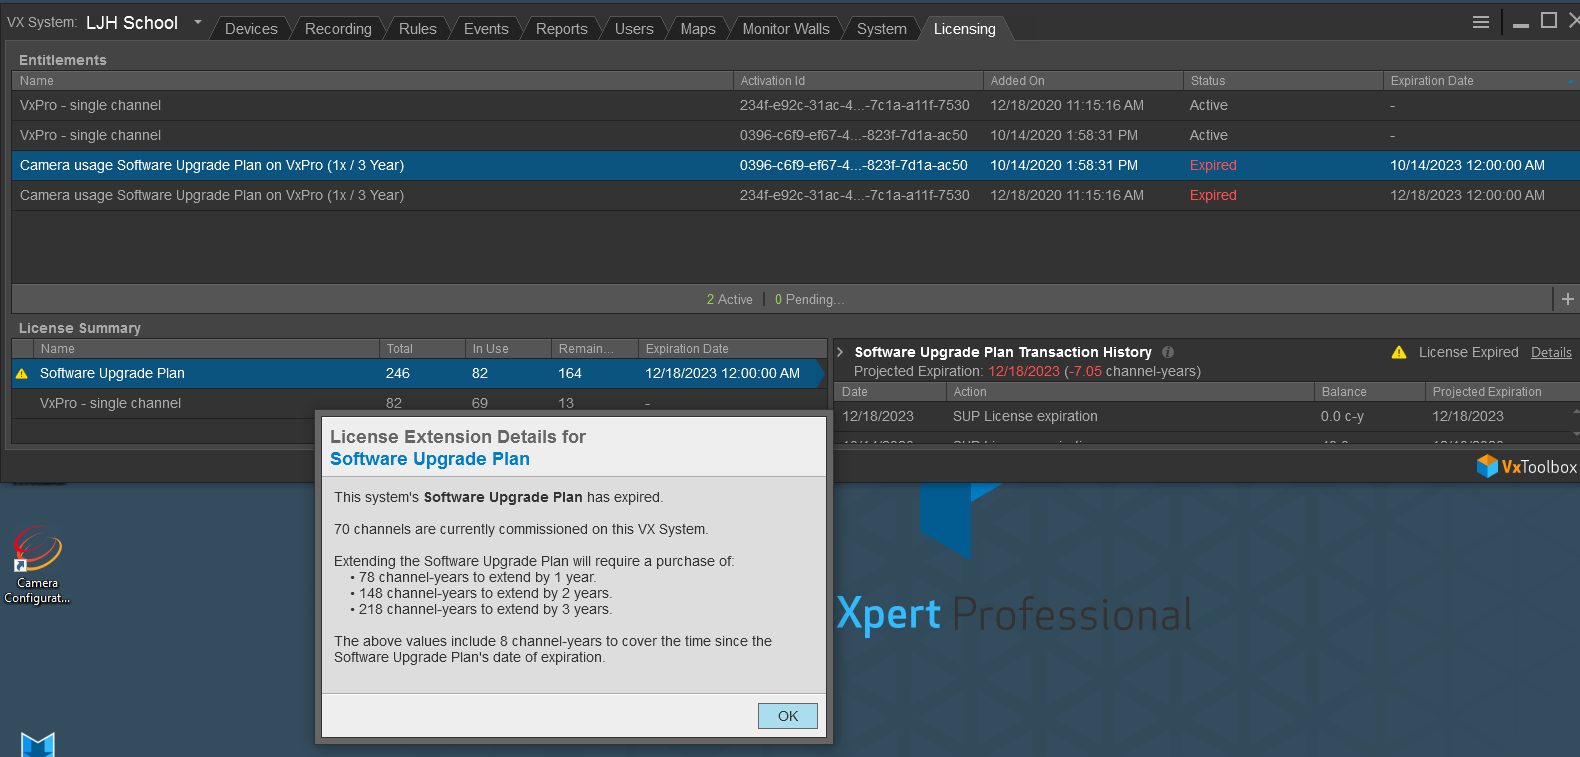Sort License Summary by Remain column

(x=595, y=349)
